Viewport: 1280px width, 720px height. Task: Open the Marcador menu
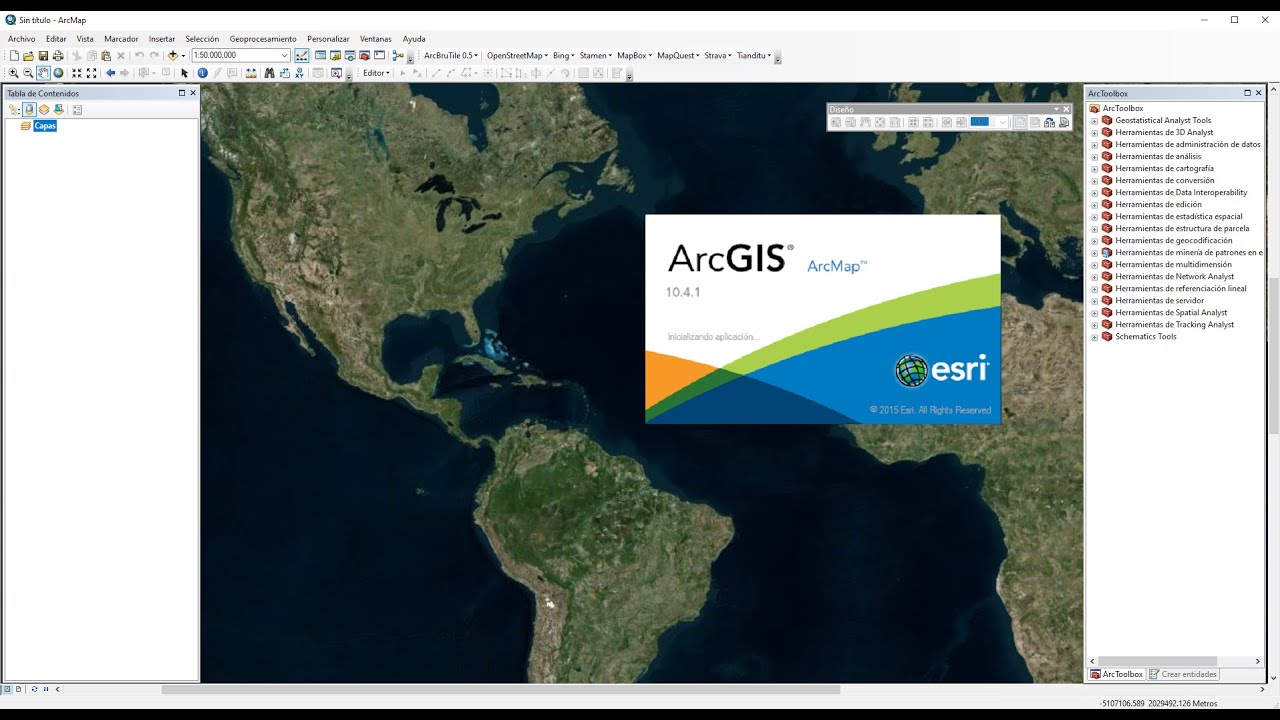tap(121, 39)
